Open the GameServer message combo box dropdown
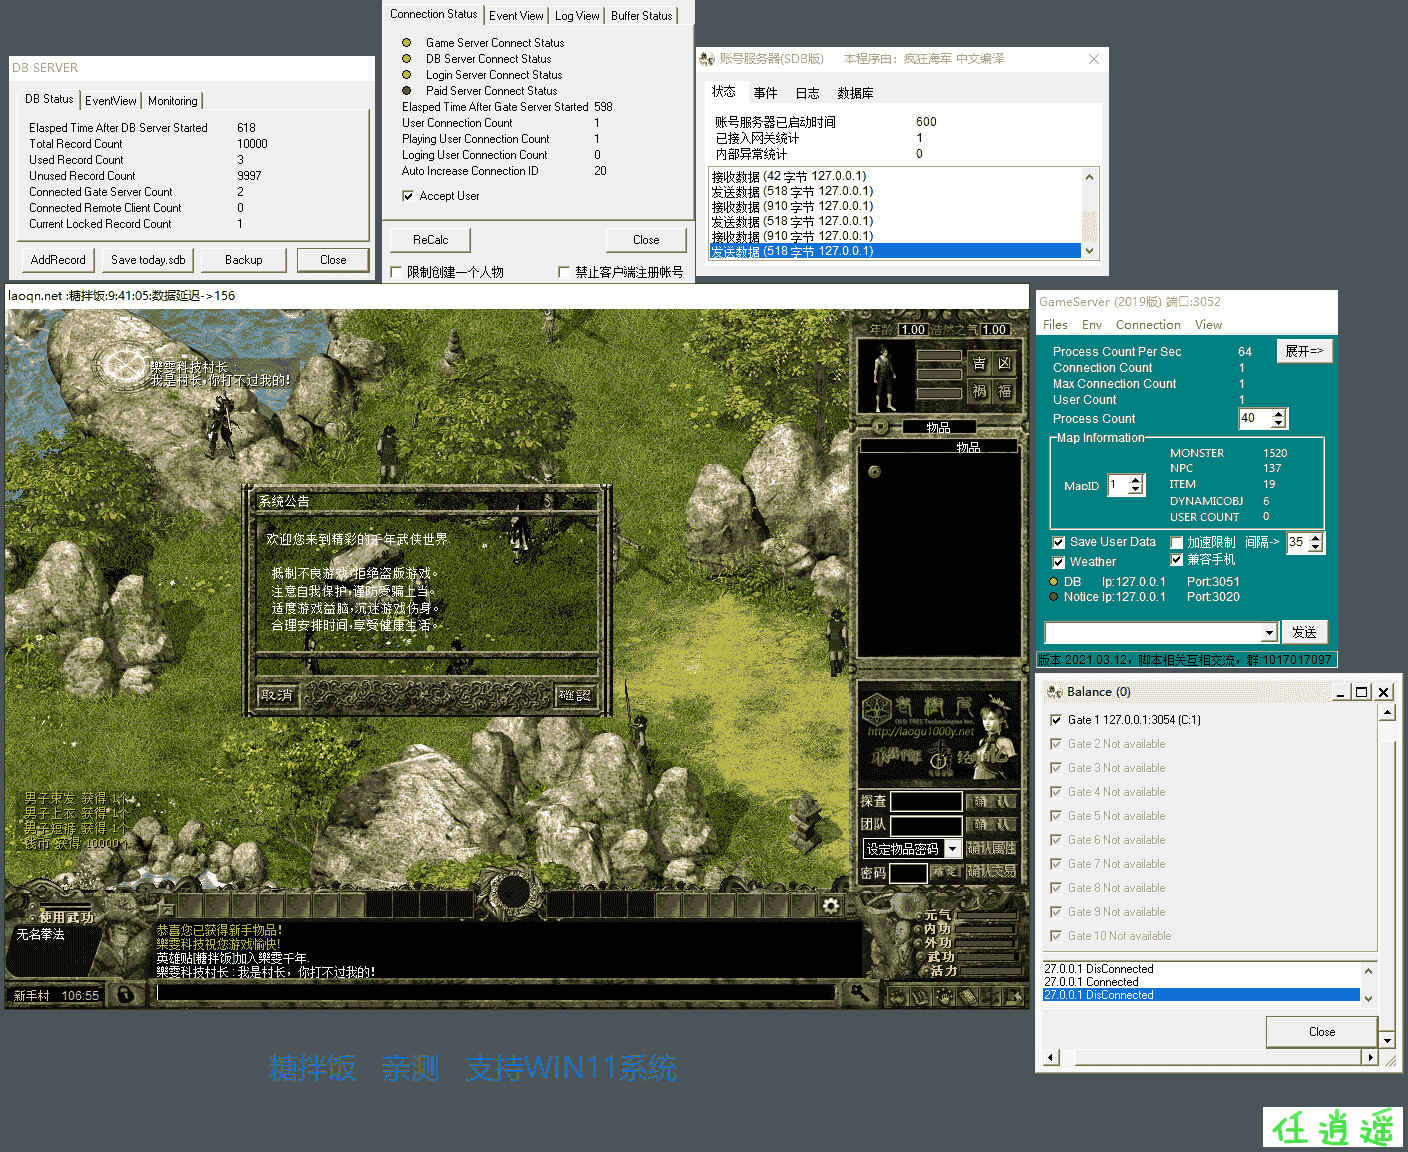Image resolution: width=1408 pixels, height=1152 pixels. [1269, 633]
